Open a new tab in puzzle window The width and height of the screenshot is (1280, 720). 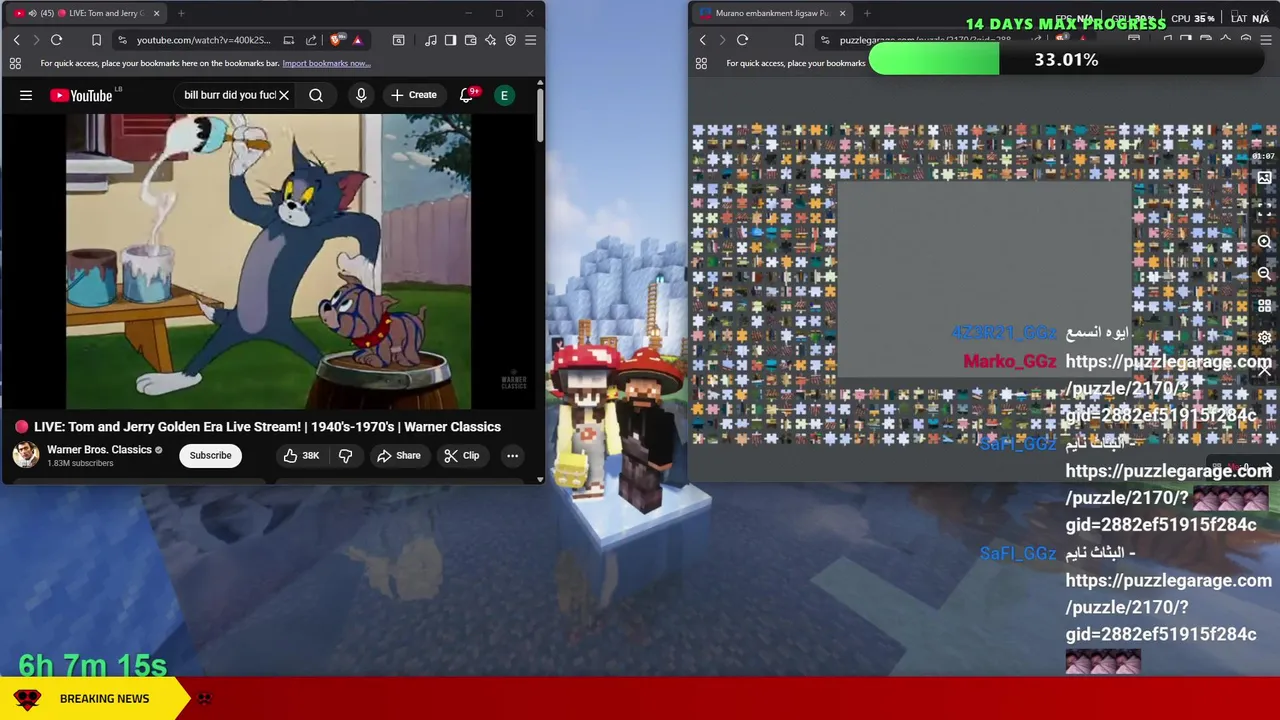tap(867, 13)
